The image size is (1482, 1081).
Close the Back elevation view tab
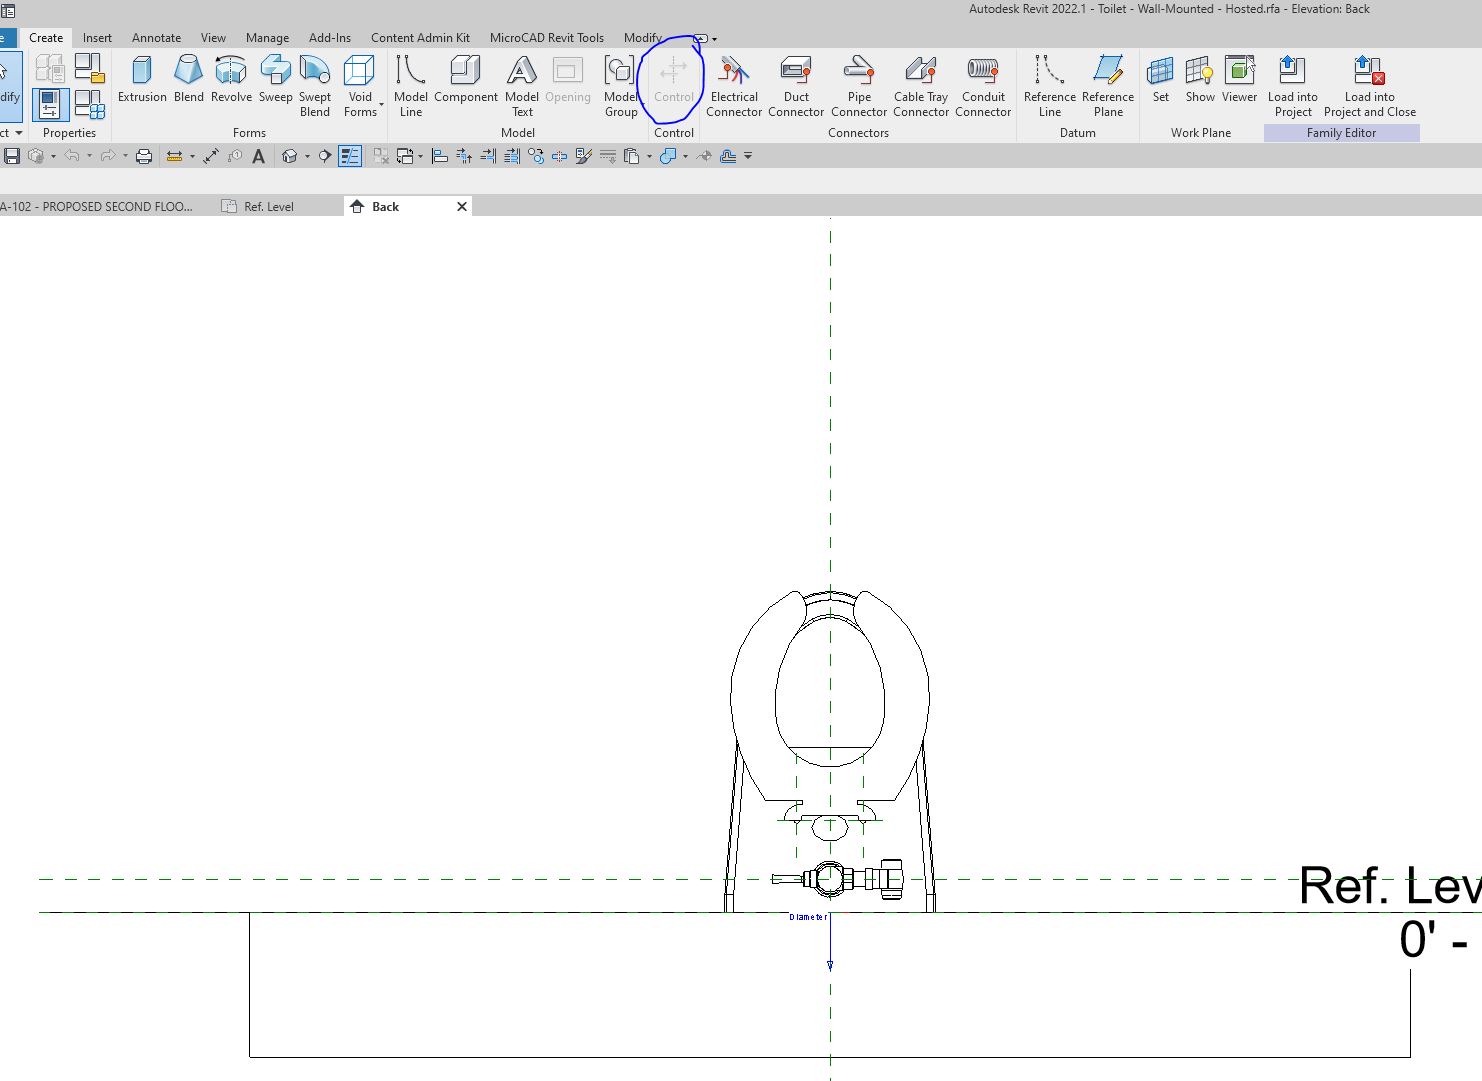pyautogui.click(x=461, y=206)
